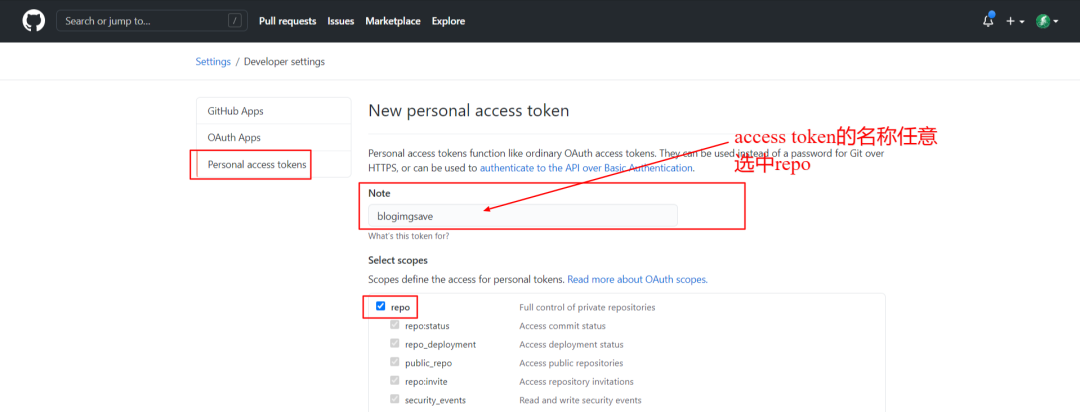Click the Settings breadcrumb link
1080x412 pixels.
tap(213, 62)
